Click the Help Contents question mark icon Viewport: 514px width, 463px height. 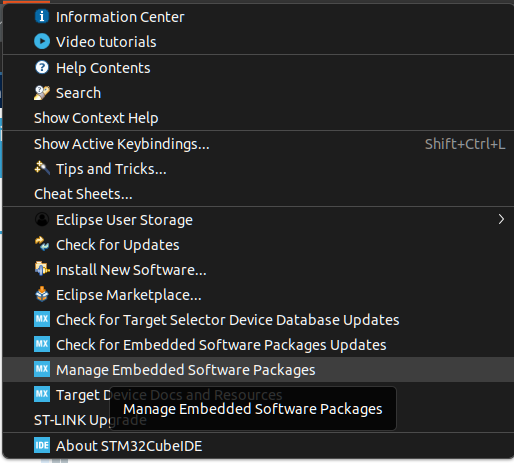(42, 67)
